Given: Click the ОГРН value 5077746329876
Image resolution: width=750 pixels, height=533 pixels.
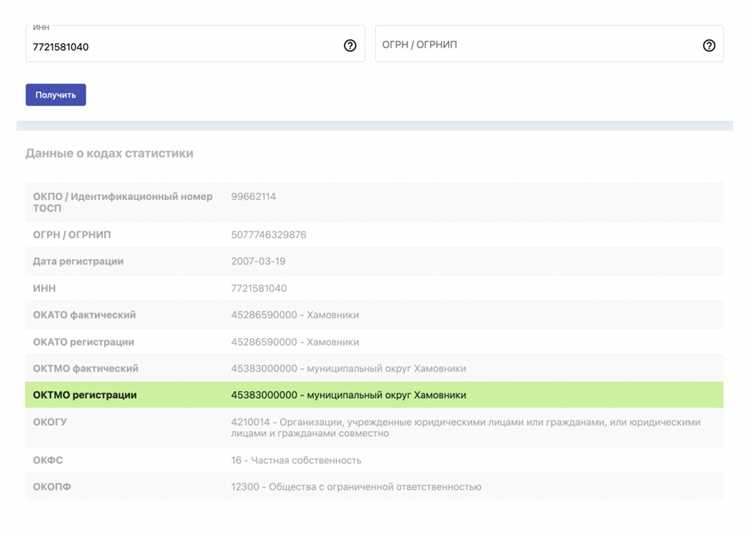Looking at the screenshot, I should pos(268,235).
